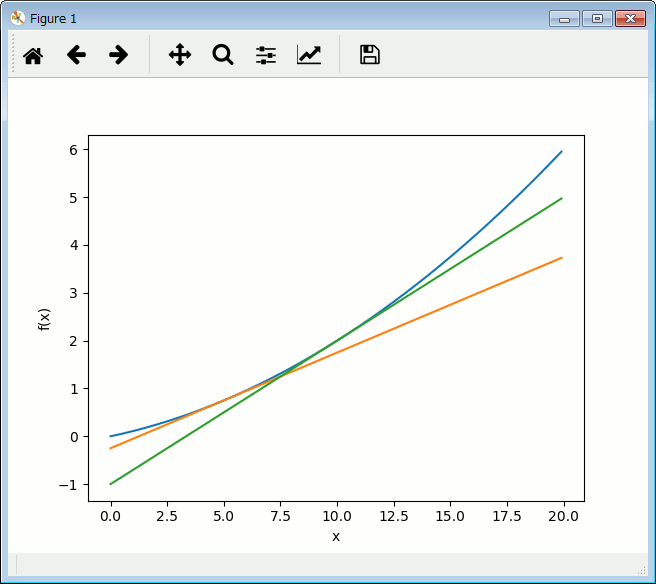Click the right end of the orange line

pyautogui.click(x=560, y=258)
